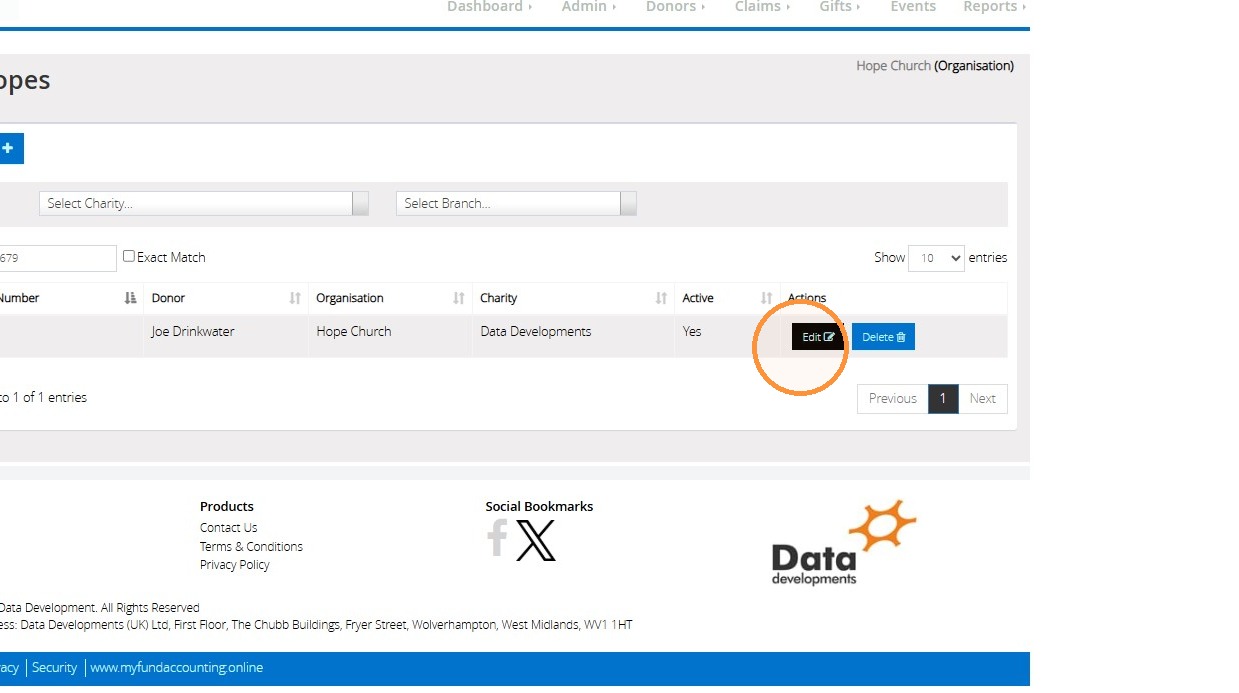Open the Dashboard menu

tap(489, 7)
